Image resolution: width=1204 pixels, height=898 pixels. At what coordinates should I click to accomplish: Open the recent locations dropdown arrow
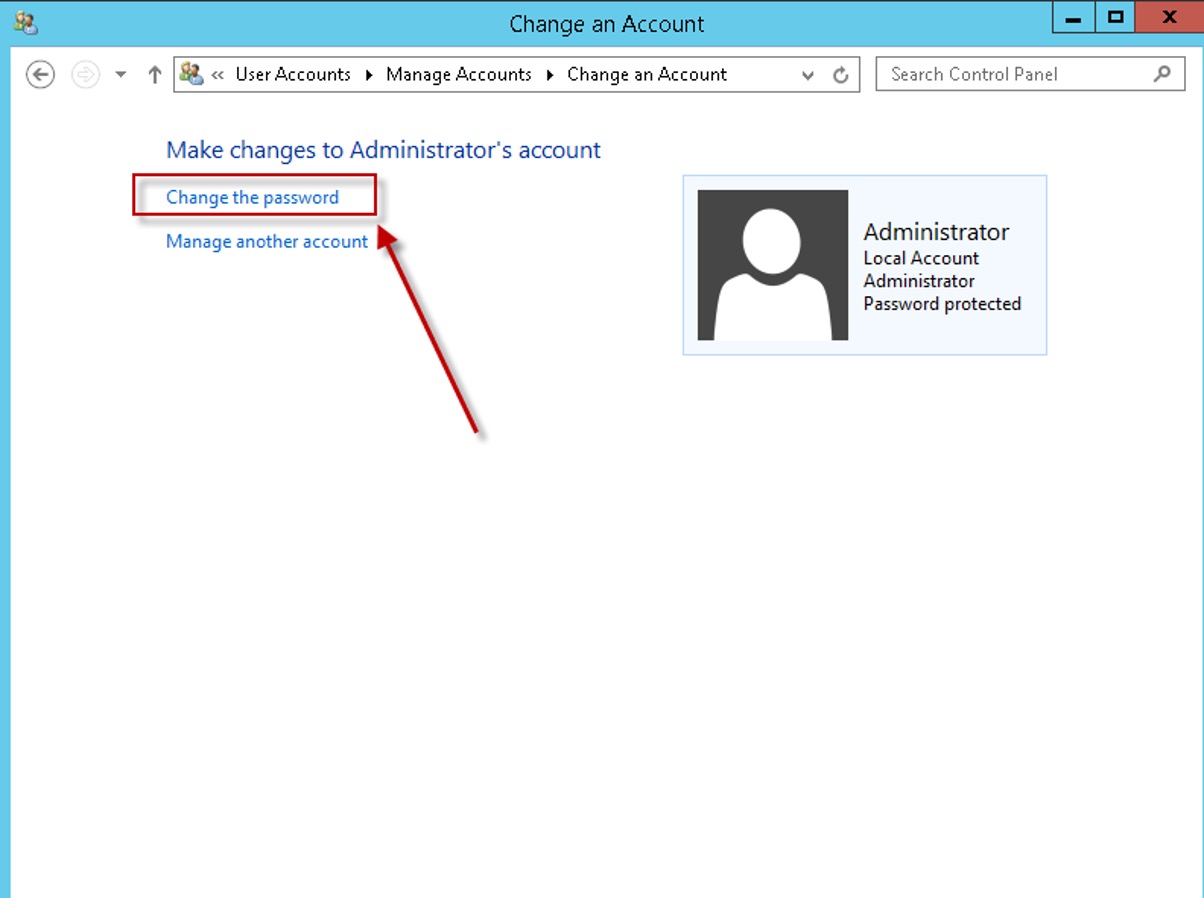coord(121,75)
